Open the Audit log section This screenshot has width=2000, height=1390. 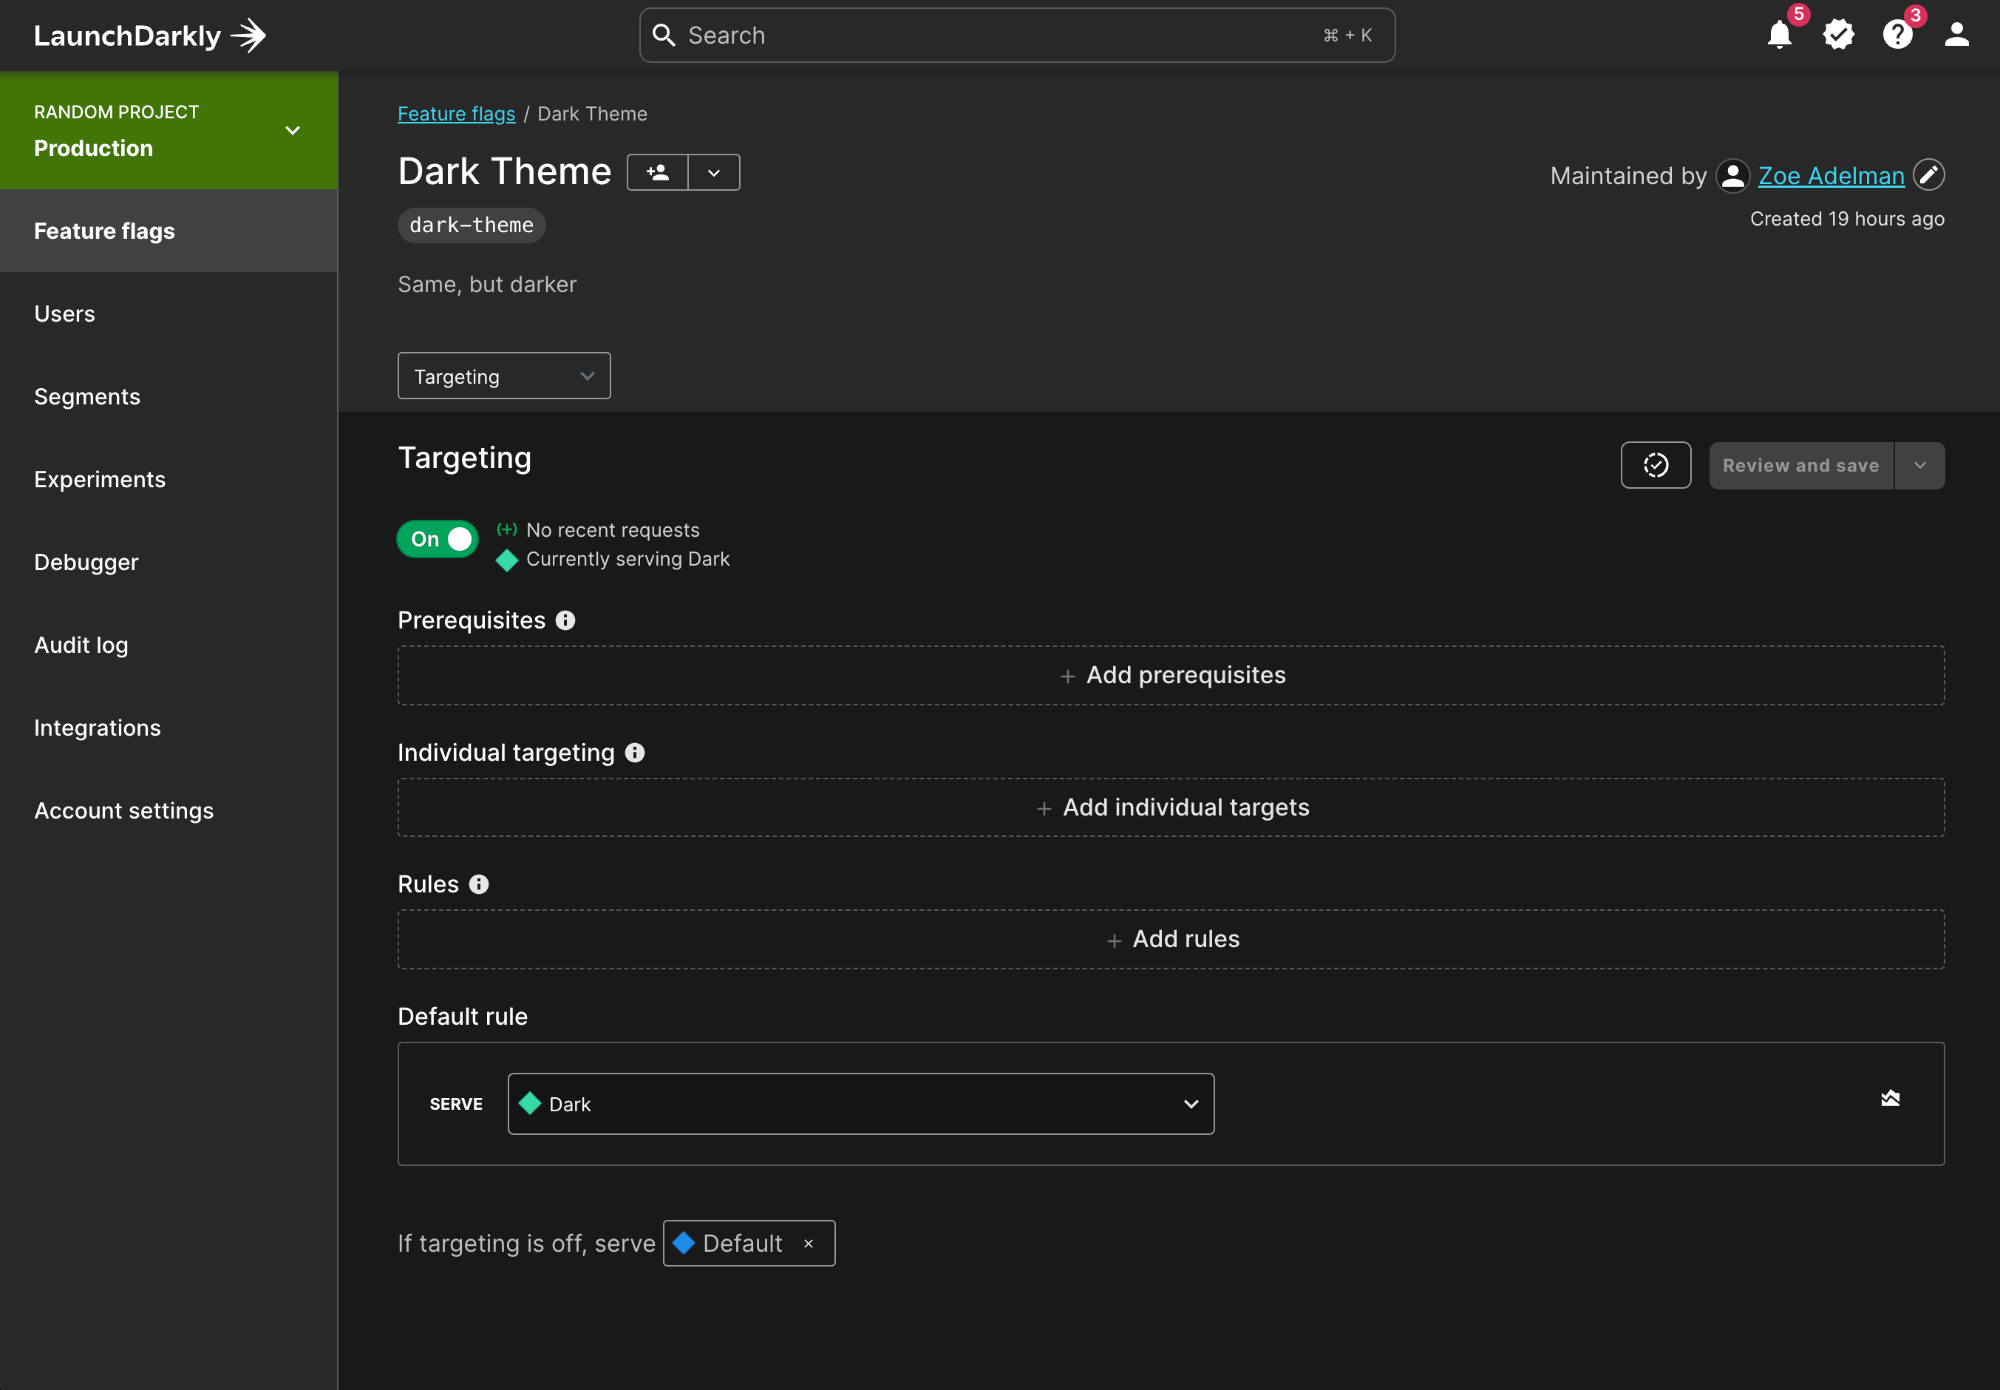pyautogui.click(x=81, y=644)
